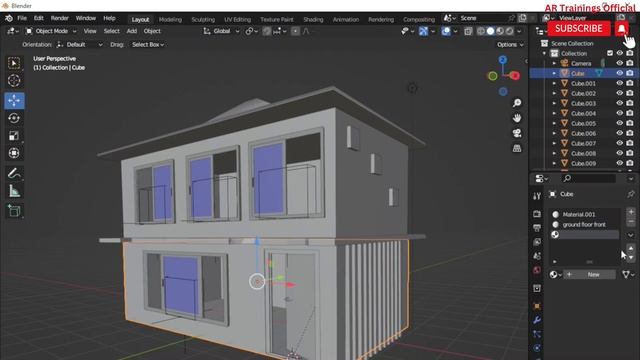This screenshot has width=640, height=360.
Task: Toggle the Collection exclude checkbox in outliner
Action: pos(610,53)
